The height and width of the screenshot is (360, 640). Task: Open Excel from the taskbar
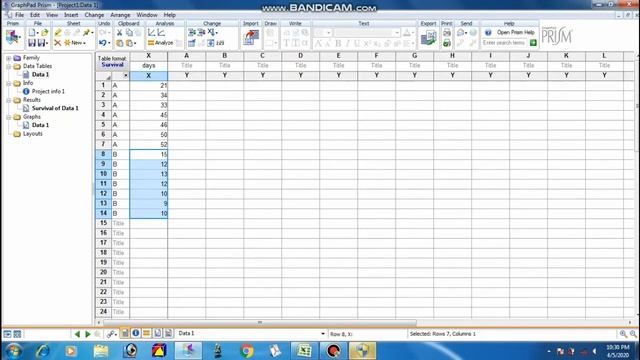(x=304, y=351)
